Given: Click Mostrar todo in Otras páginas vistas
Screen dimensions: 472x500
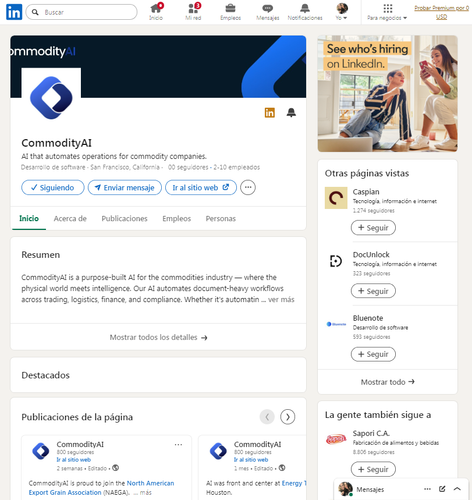Looking at the screenshot, I should coord(387,382).
